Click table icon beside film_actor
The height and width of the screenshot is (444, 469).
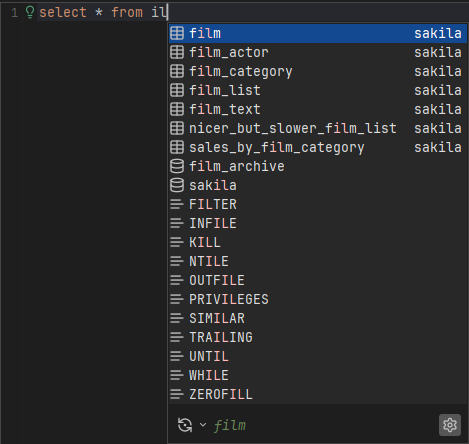(x=177, y=52)
